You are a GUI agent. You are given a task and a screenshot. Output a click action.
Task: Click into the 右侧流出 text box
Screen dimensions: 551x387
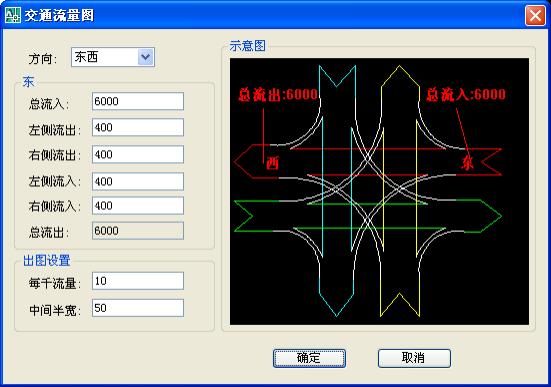138,154
